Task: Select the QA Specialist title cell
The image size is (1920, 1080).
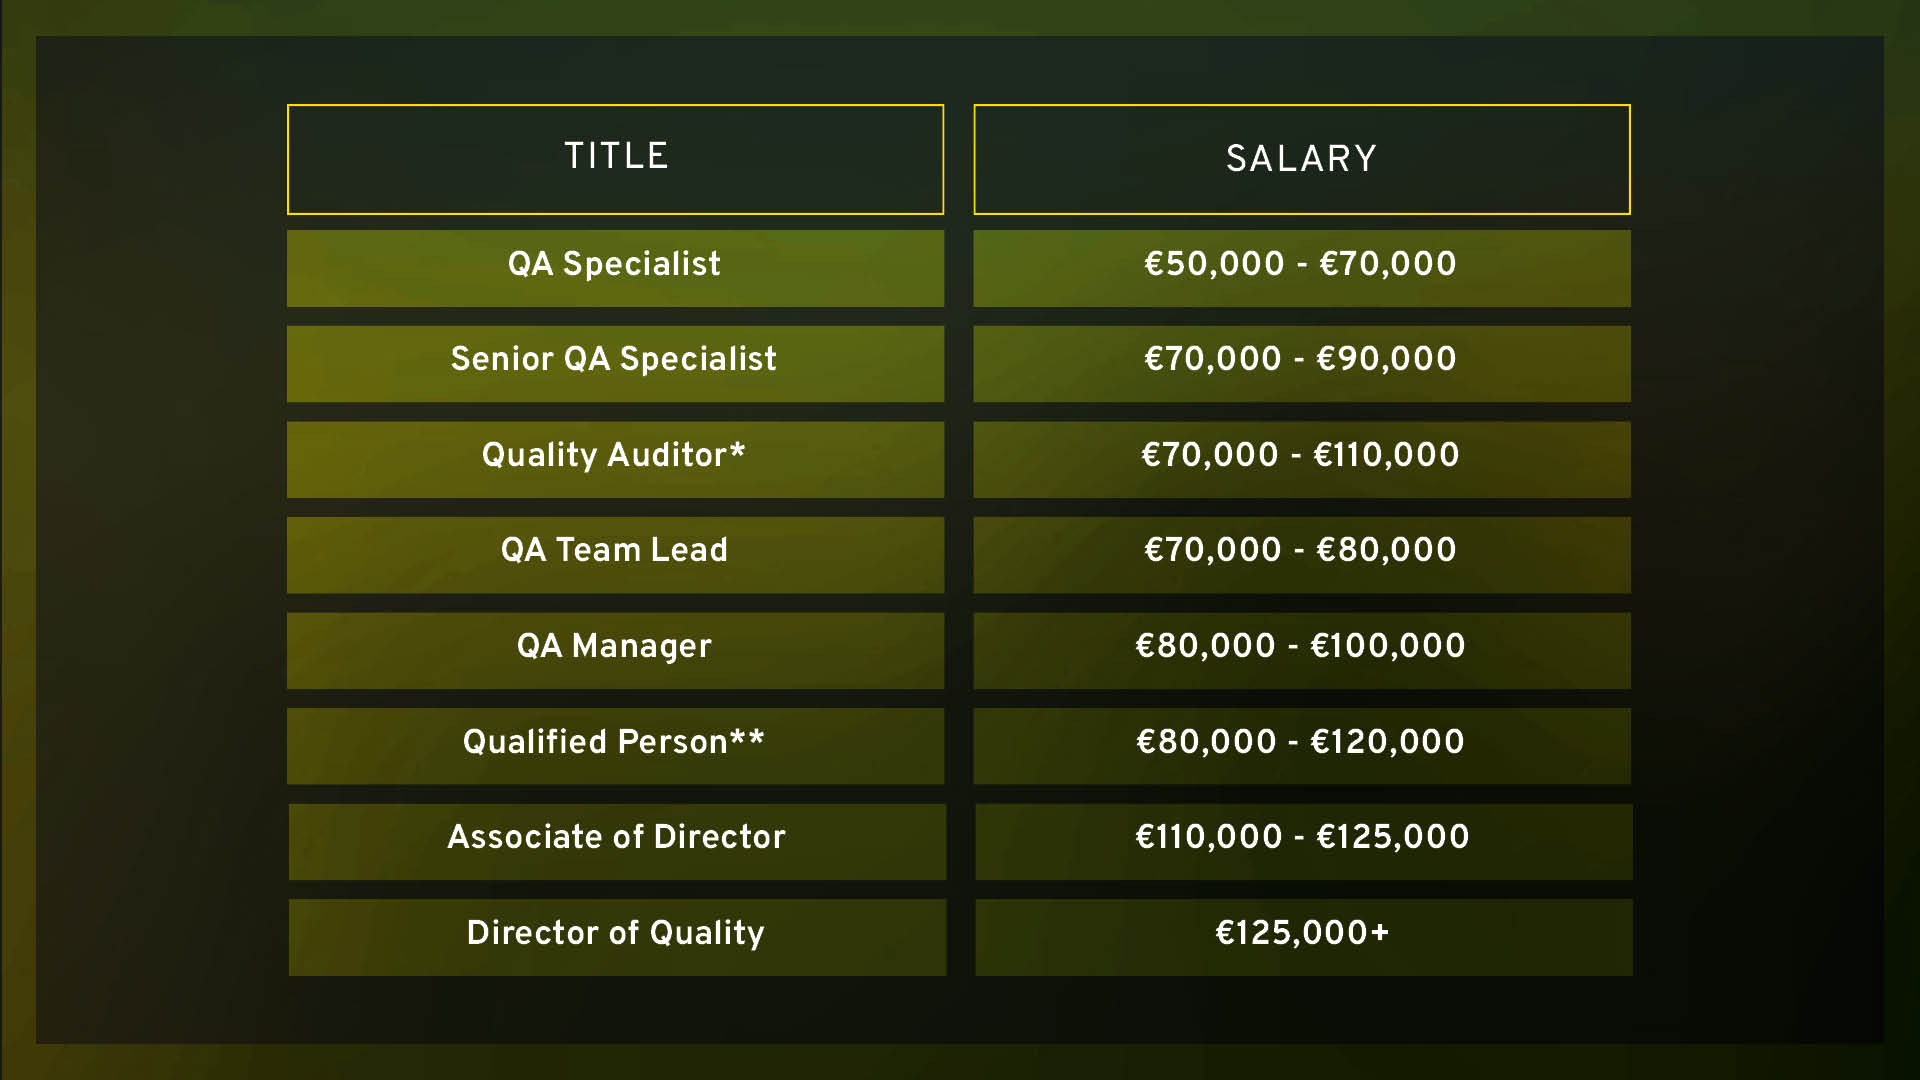Action: tap(615, 268)
